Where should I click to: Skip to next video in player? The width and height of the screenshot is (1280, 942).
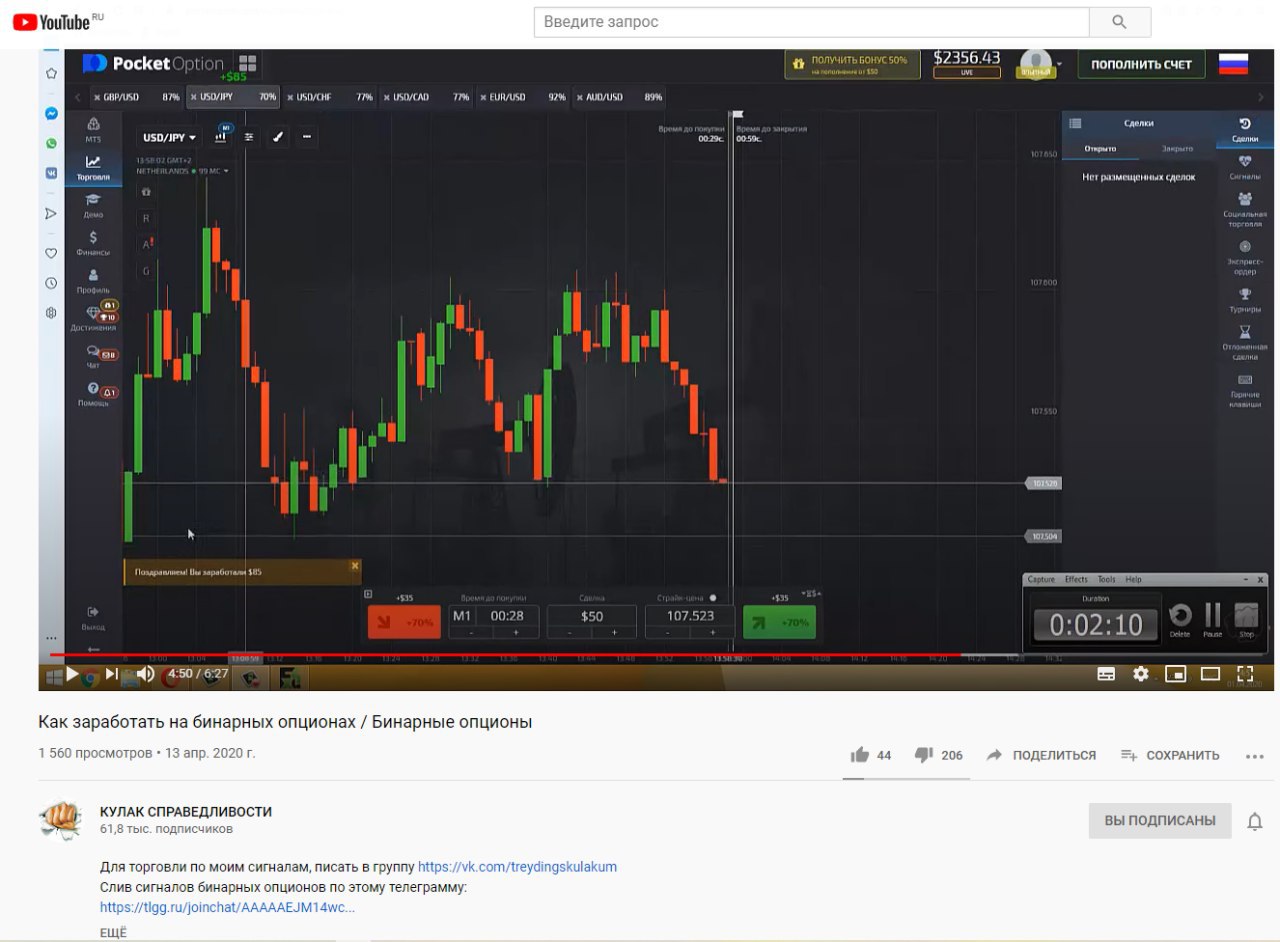pos(112,674)
